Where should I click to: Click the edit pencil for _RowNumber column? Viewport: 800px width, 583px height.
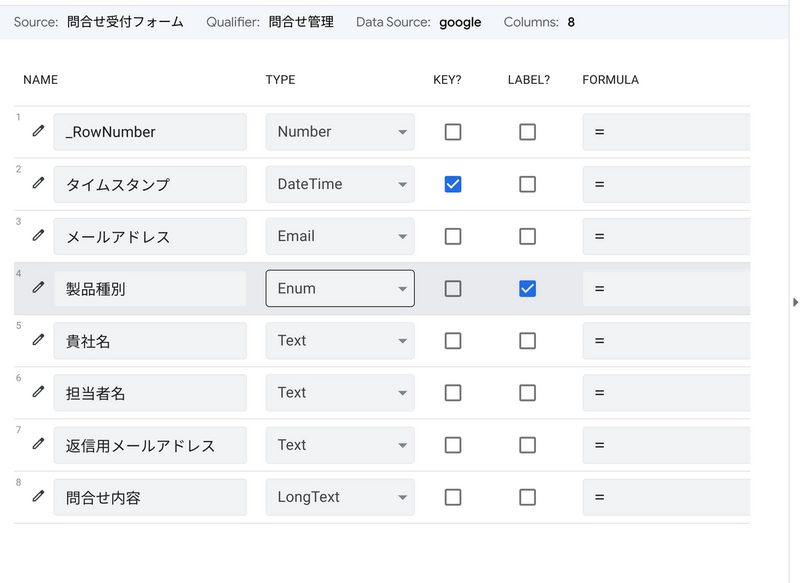pyautogui.click(x=38, y=131)
